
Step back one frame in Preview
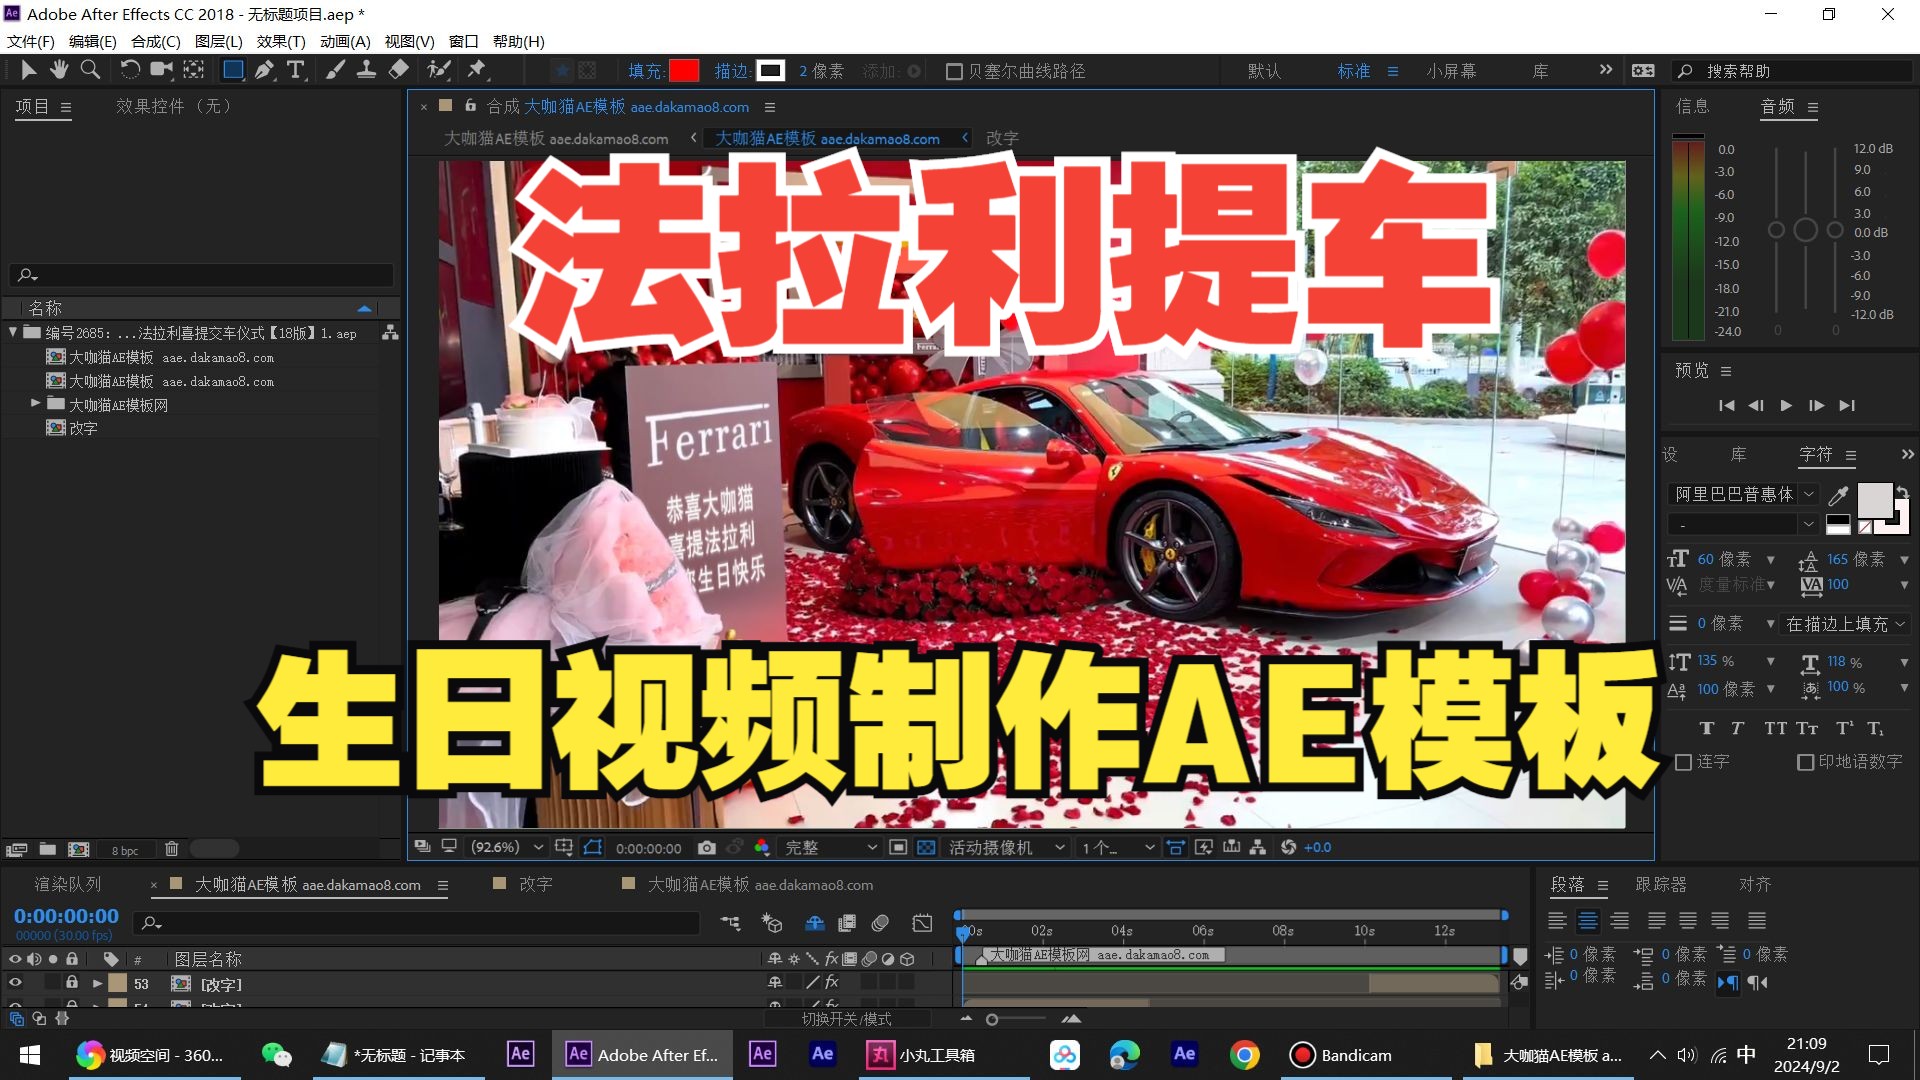(x=1756, y=405)
